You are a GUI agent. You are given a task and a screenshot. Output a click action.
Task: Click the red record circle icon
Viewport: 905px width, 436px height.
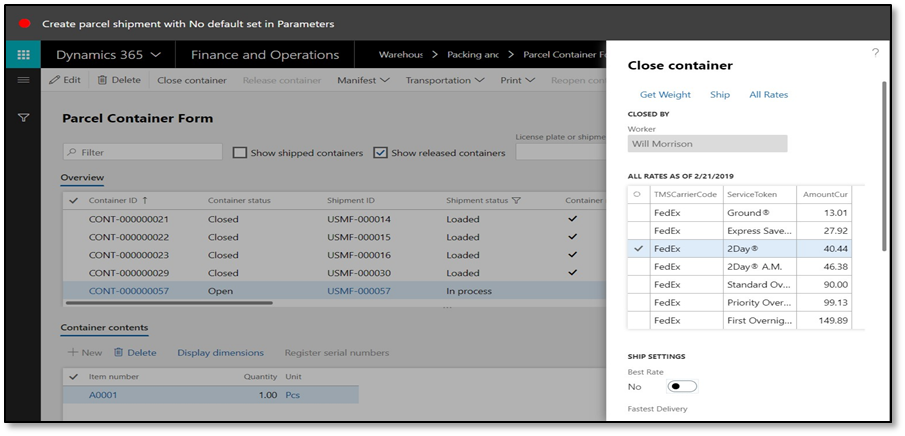click(x=25, y=23)
